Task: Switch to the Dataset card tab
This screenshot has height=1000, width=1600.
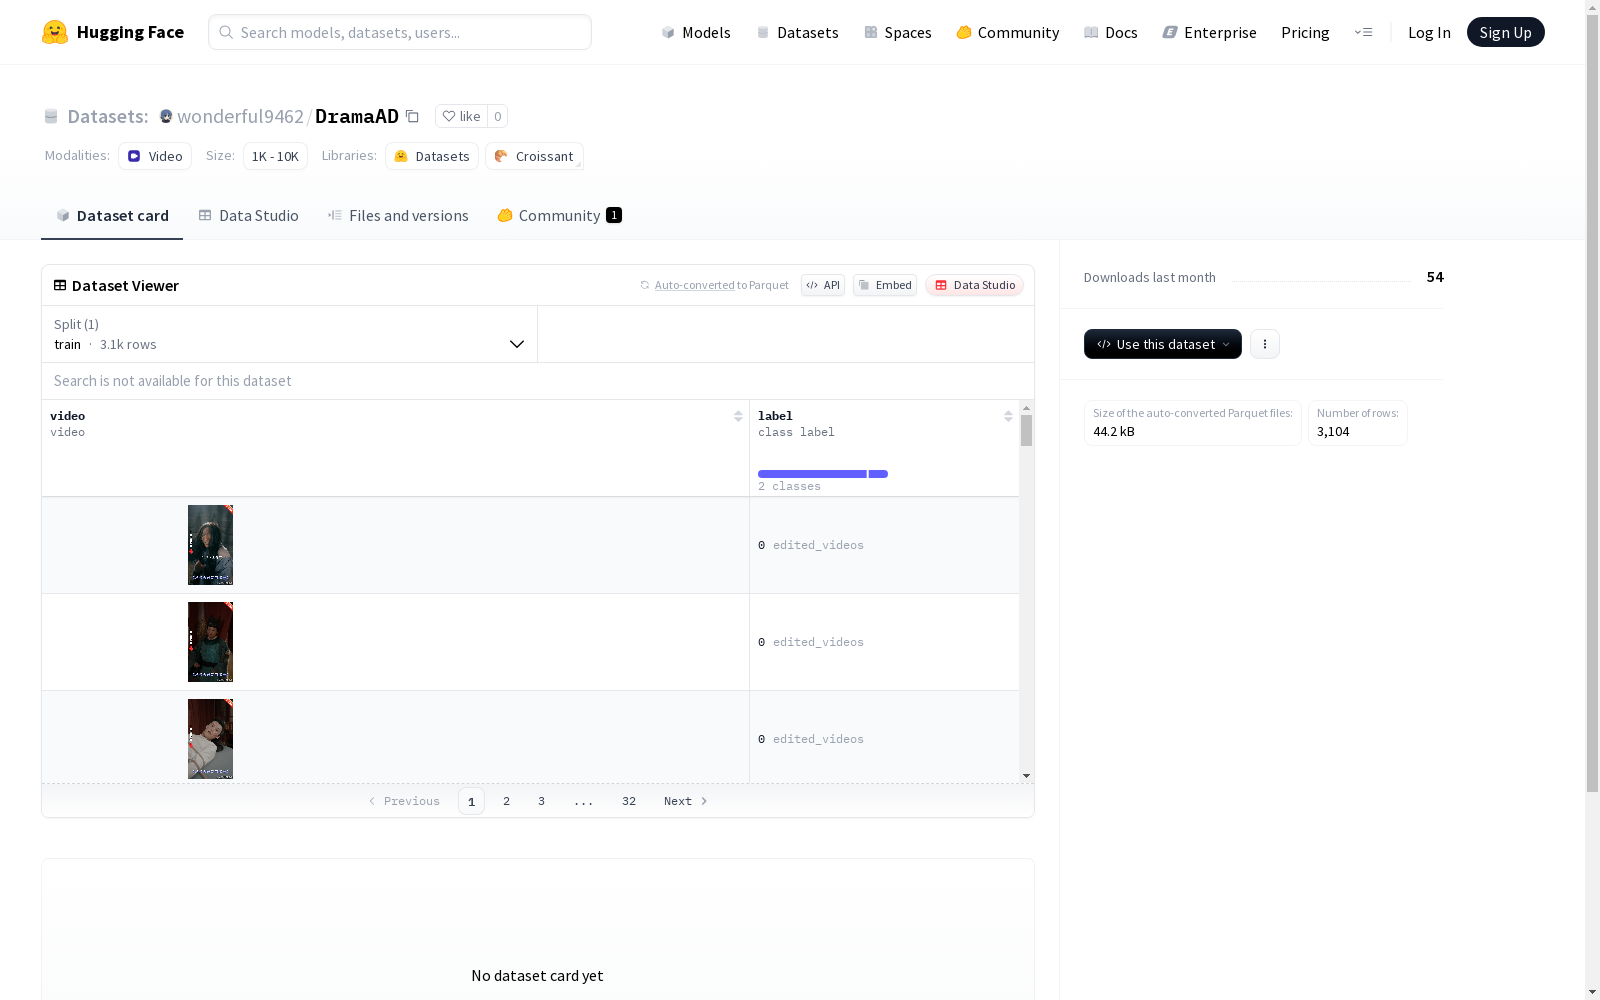Action: pos(112,215)
